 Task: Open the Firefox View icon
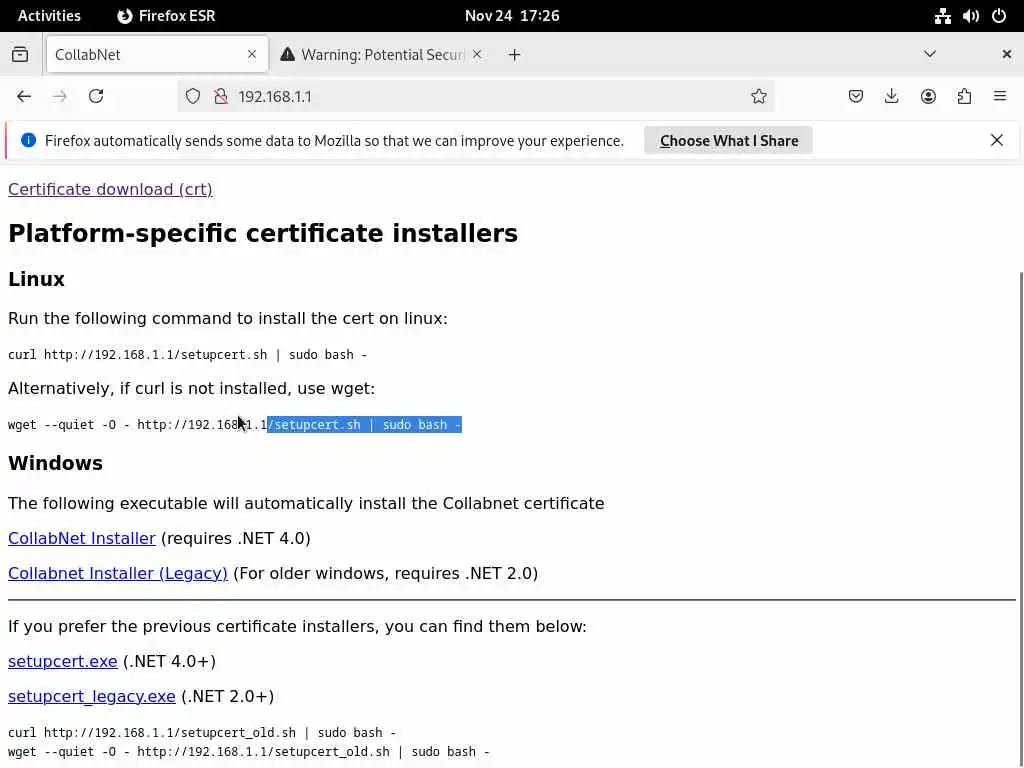coord(20,54)
